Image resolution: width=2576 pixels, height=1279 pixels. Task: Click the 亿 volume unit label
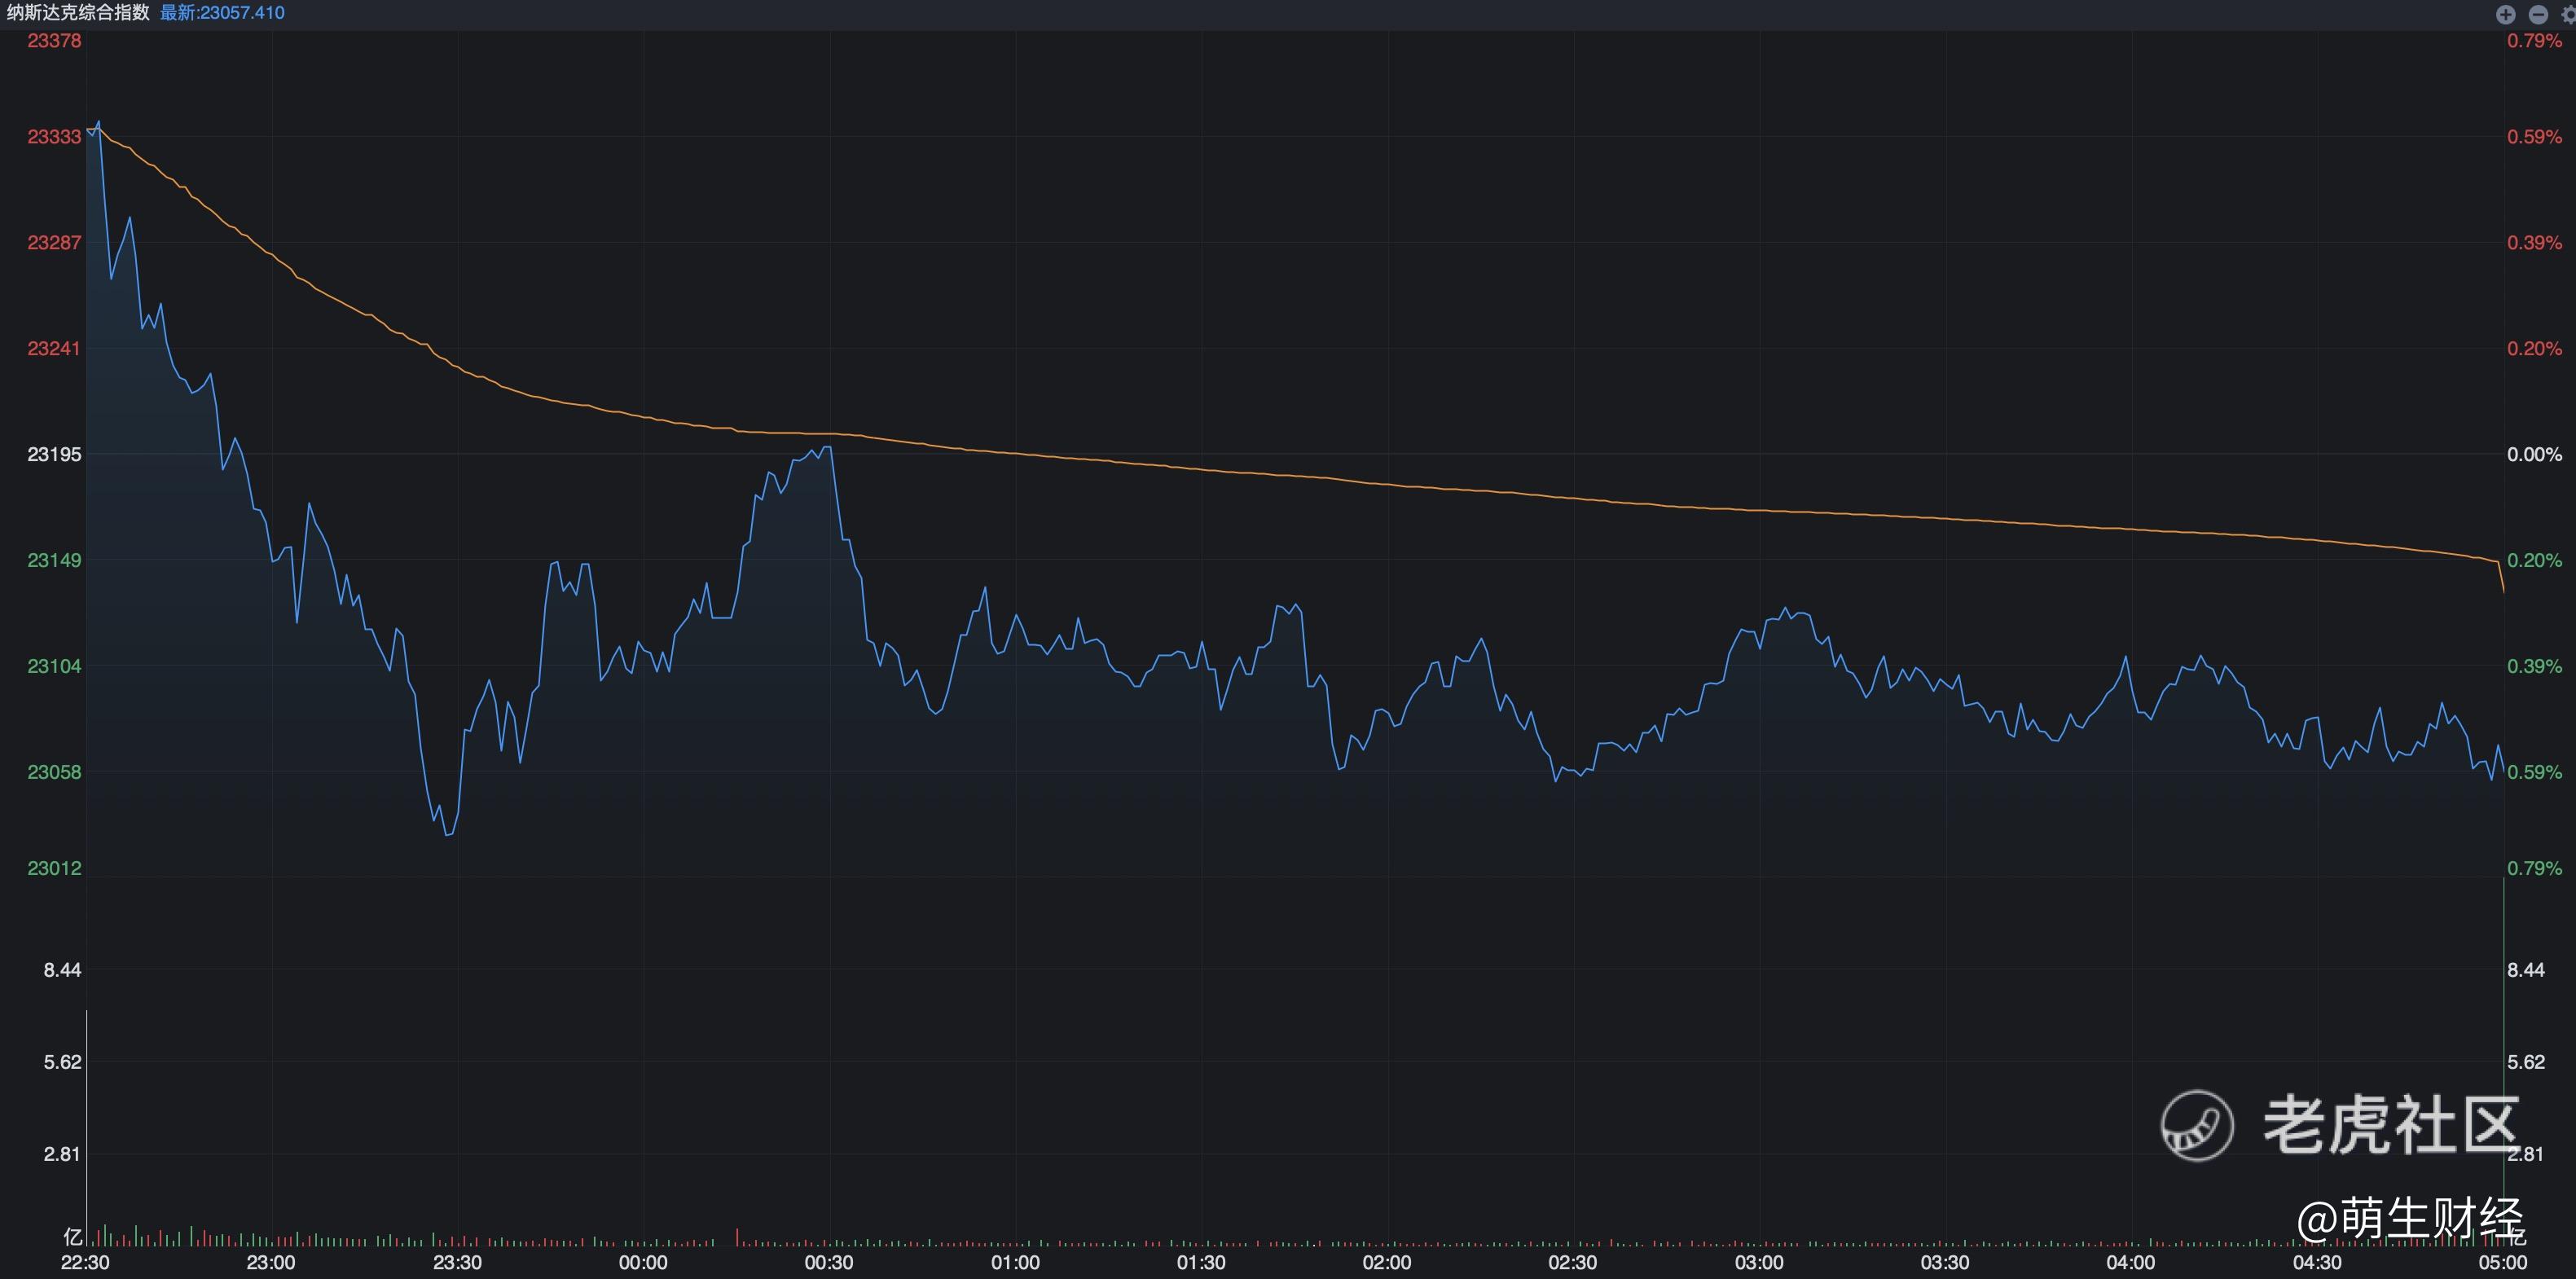click(x=72, y=1237)
